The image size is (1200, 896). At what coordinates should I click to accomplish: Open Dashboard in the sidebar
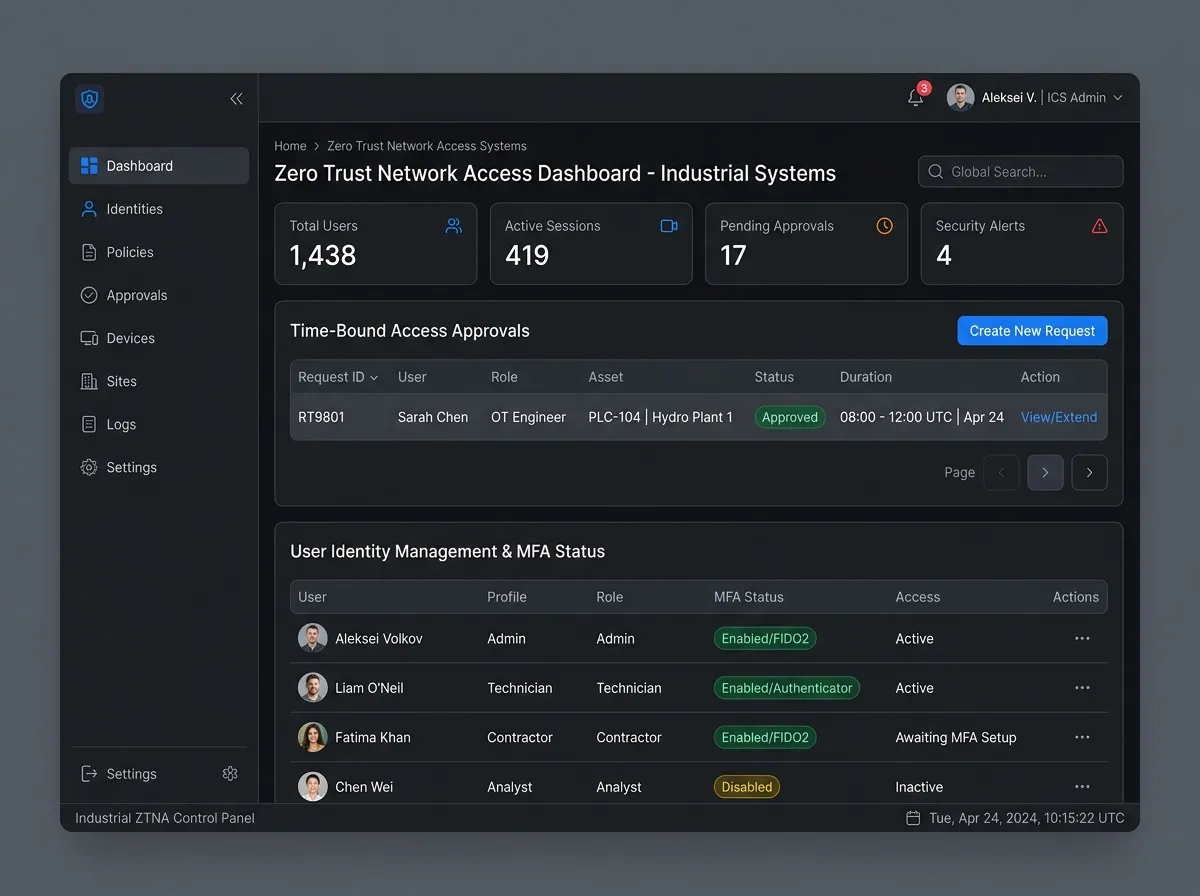pyautogui.click(x=159, y=166)
